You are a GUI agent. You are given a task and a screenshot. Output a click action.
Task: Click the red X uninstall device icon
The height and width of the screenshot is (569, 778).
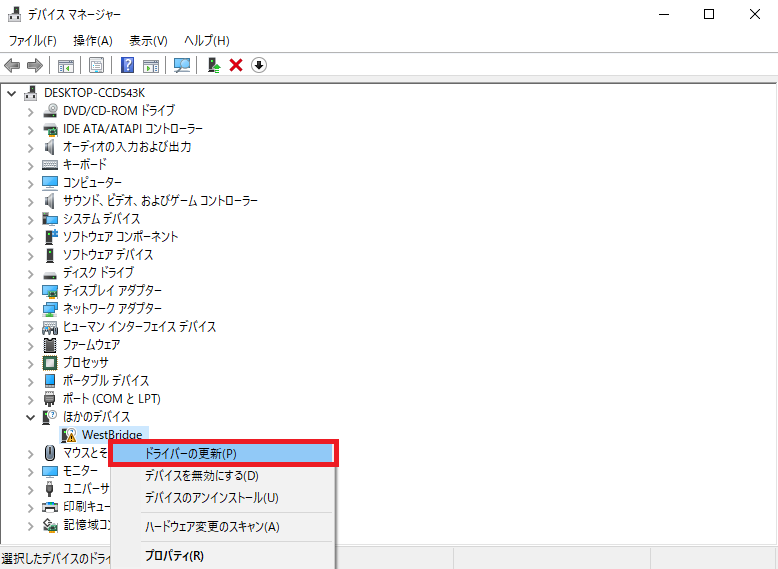coord(236,65)
